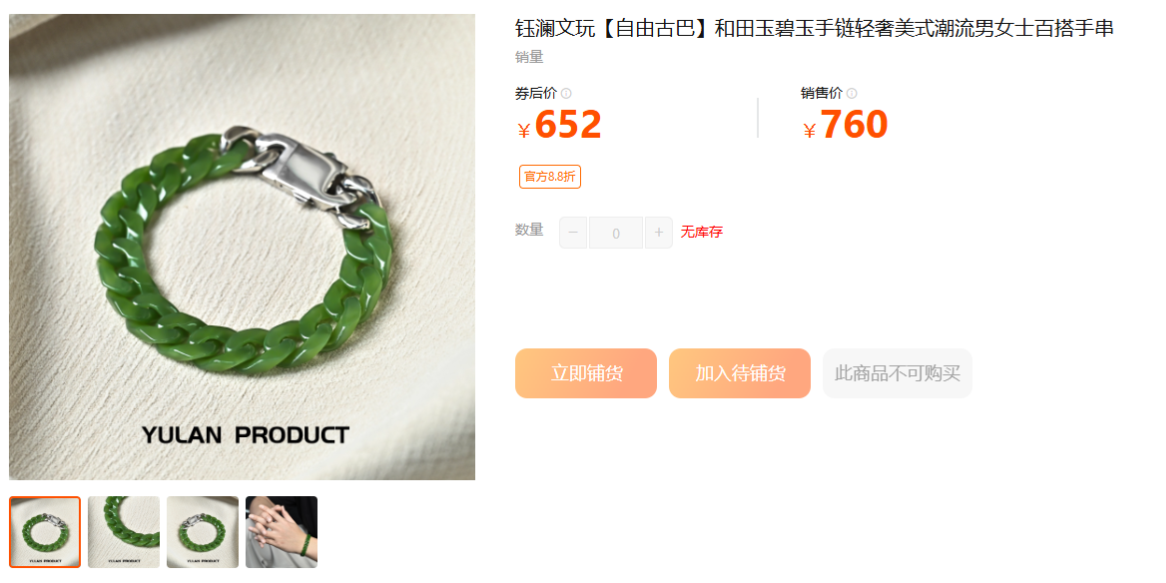Click the main bracelet product image
Image resolution: width=1166 pixels, height=583 pixels.
tap(242, 247)
